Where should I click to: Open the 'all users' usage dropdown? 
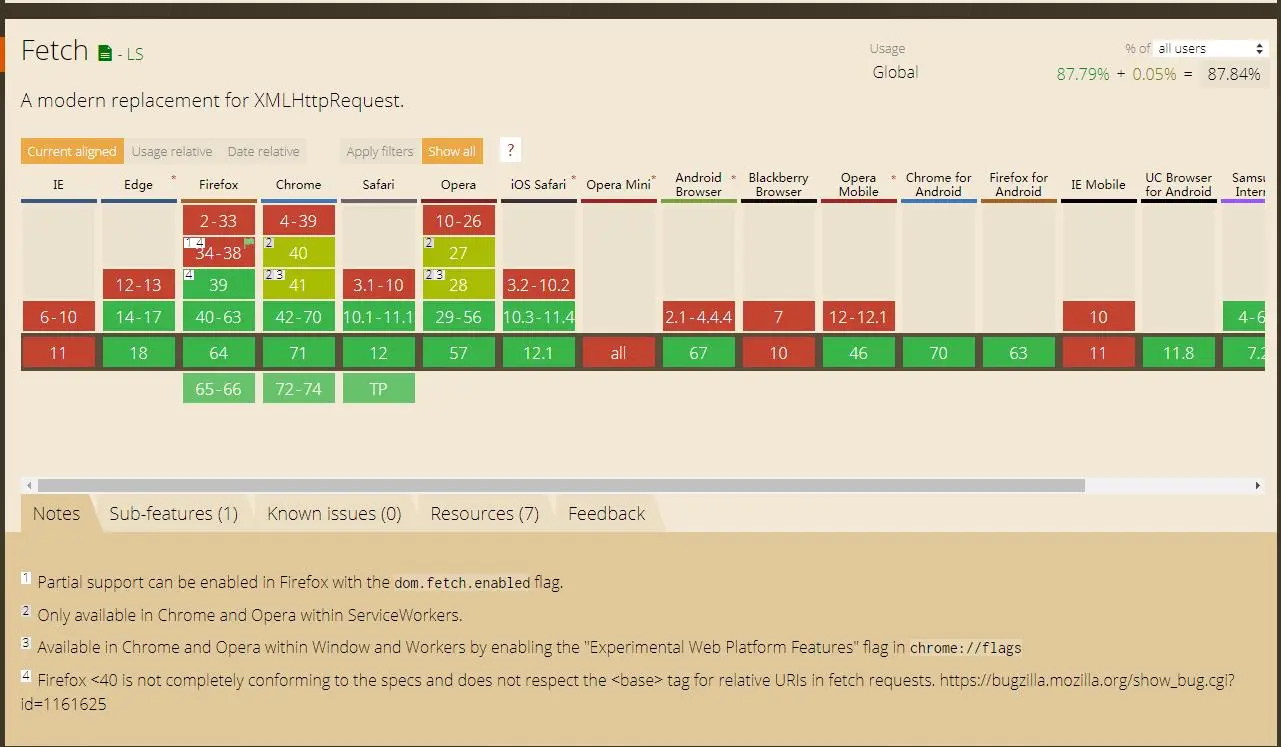pos(1211,48)
